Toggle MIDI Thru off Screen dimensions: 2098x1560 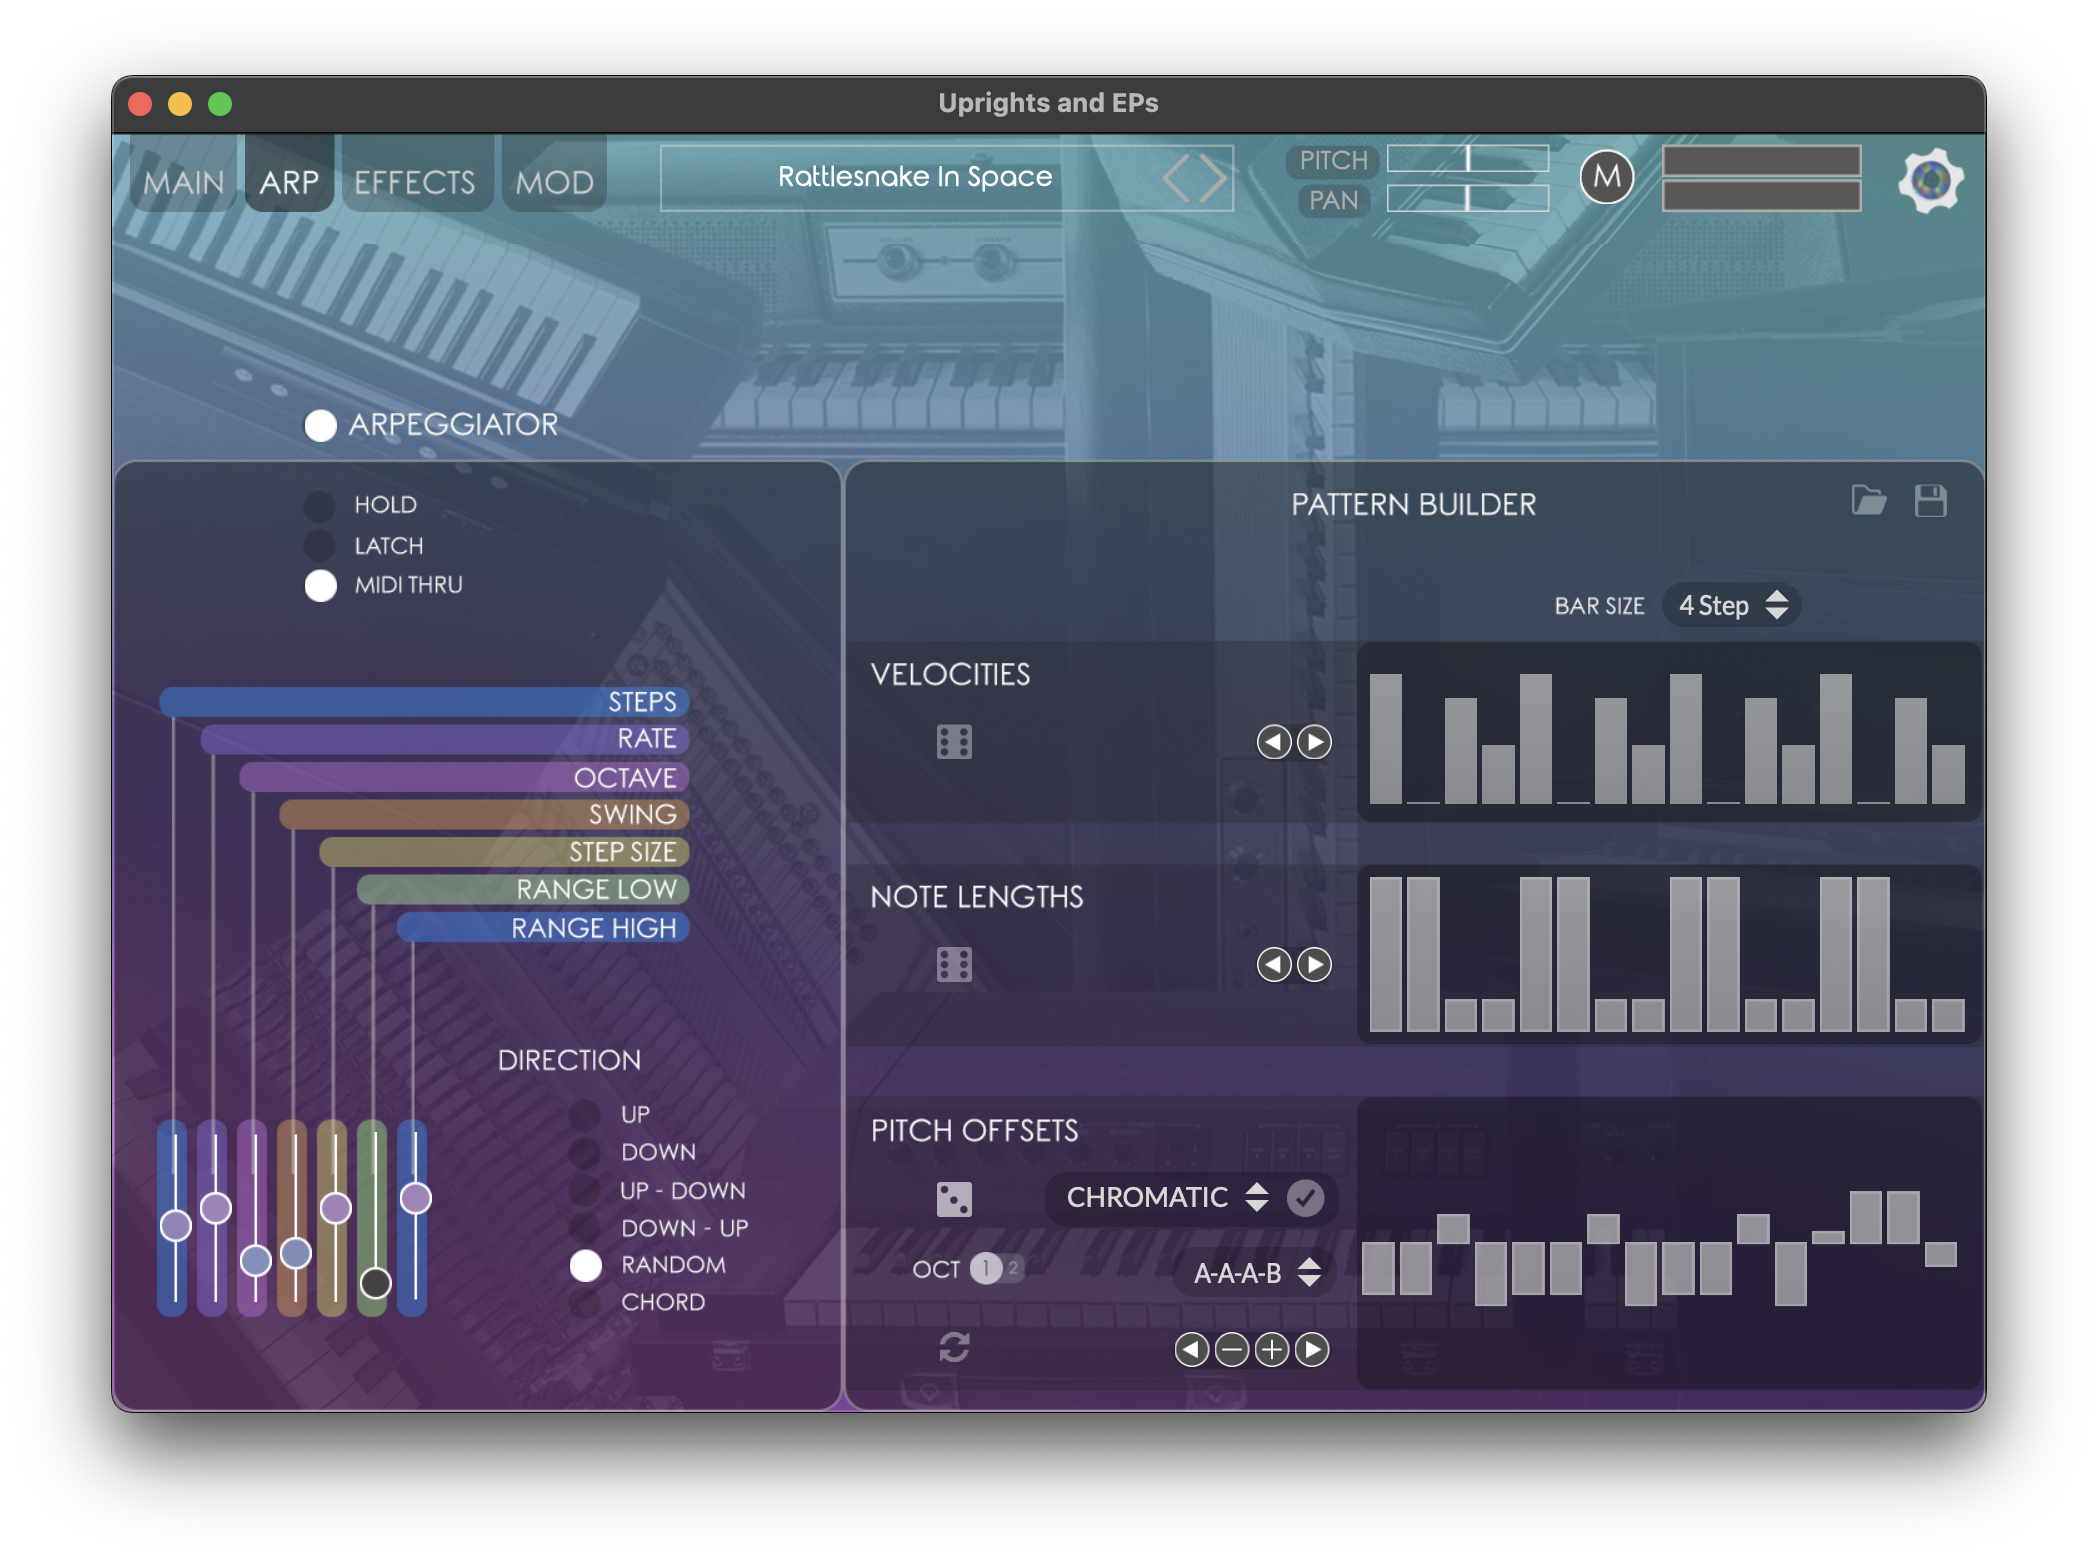click(x=320, y=586)
